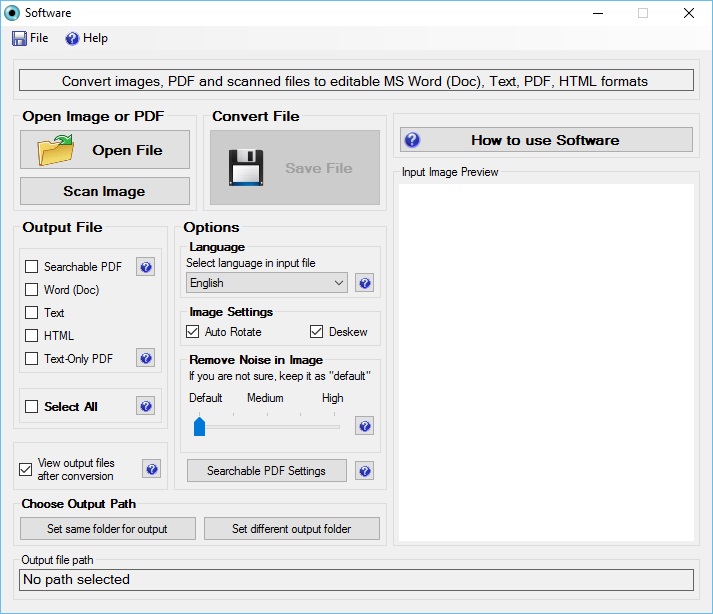Screen dimensions: 713x614
Task: Enable Text-Only PDF output checkbox
Action: [31, 358]
